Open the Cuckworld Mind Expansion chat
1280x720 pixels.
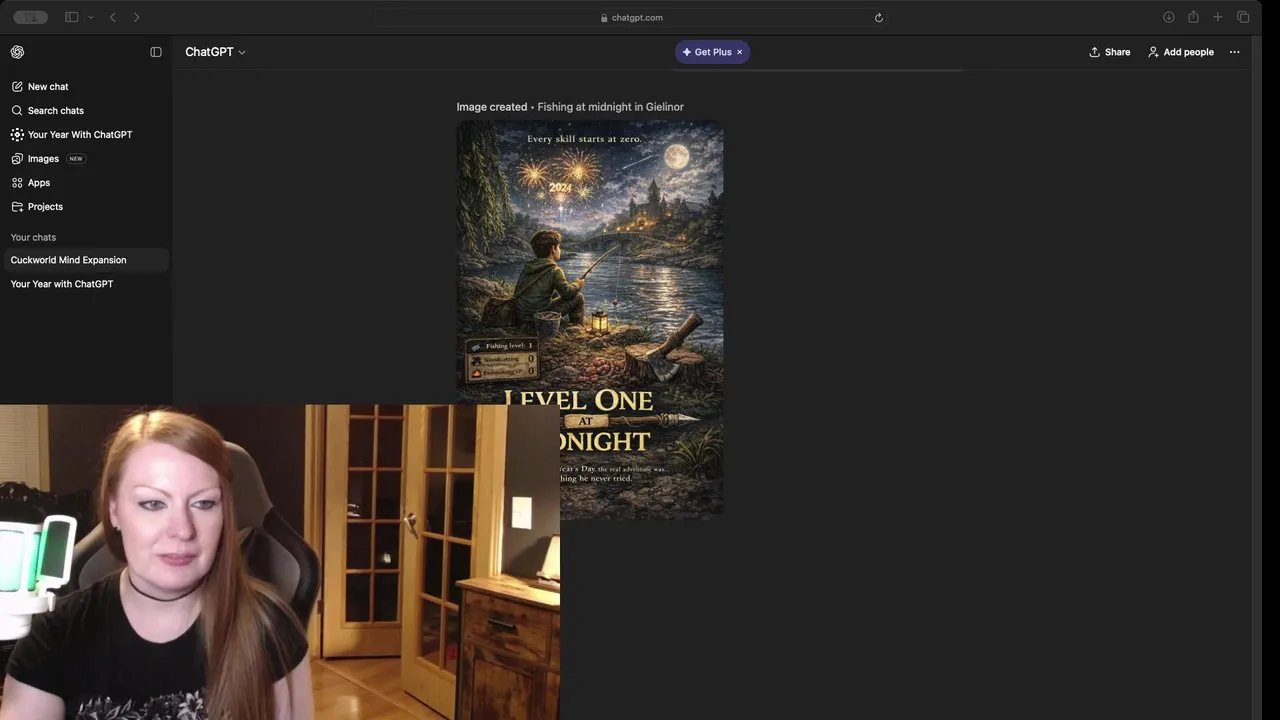[86, 260]
